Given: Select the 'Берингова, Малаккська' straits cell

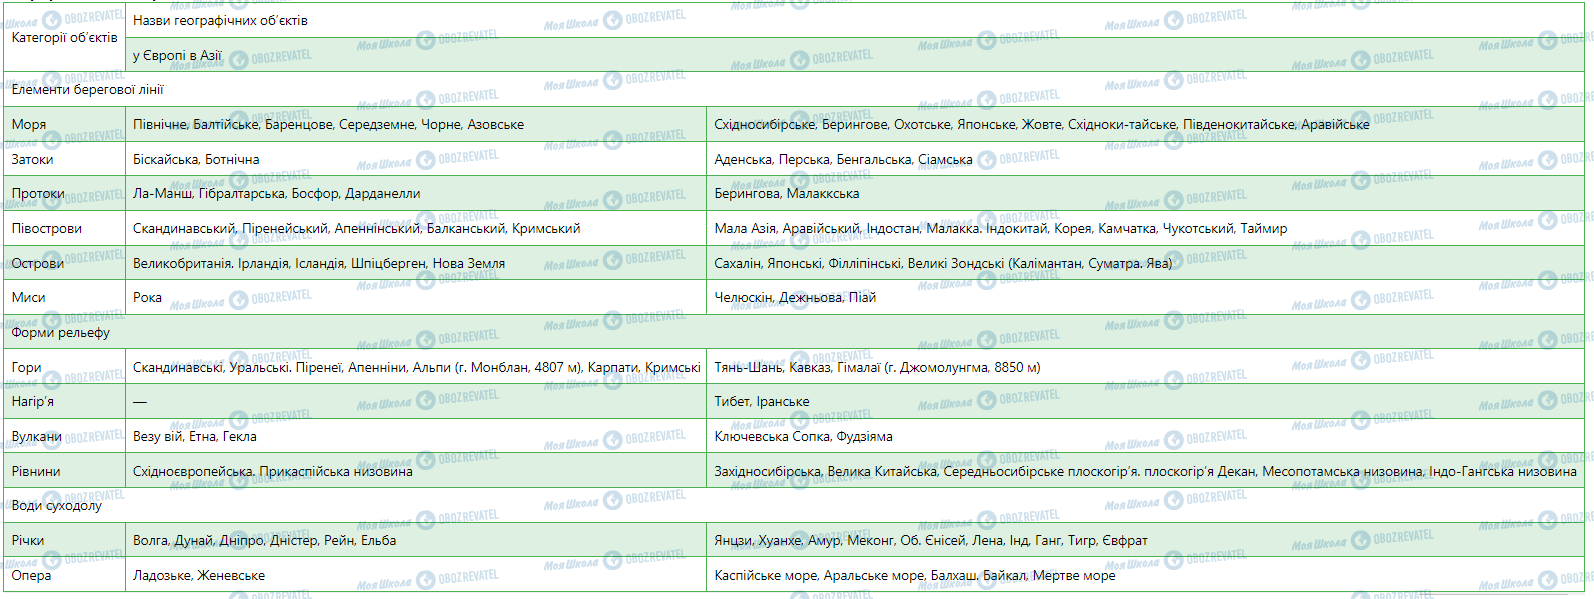Looking at the screenshot, I should [786, 194].
